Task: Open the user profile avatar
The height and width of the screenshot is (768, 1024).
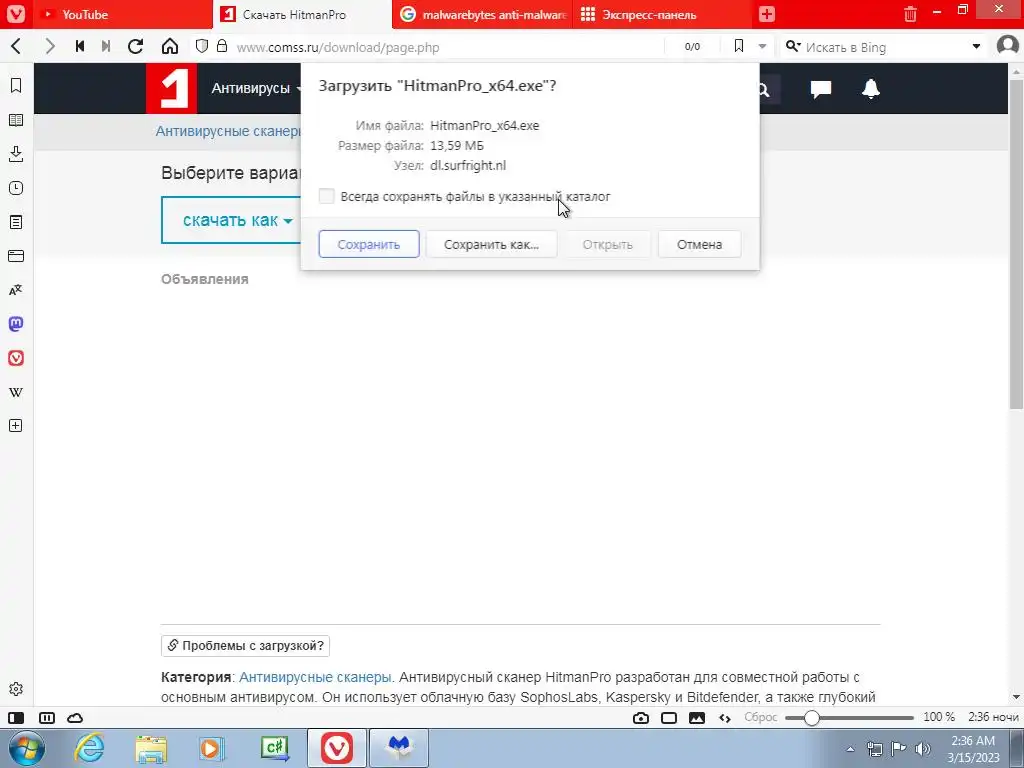Action: click(x=1008, y=46)
